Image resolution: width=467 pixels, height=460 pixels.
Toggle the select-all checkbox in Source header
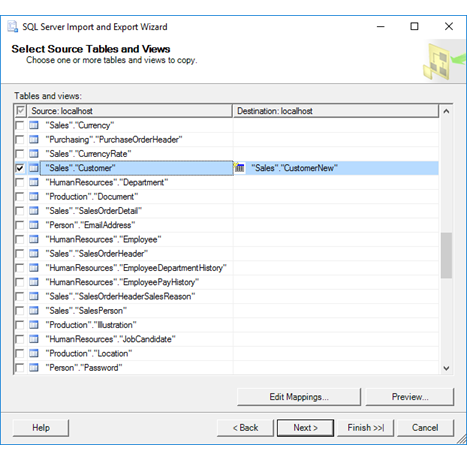(21, 111)
